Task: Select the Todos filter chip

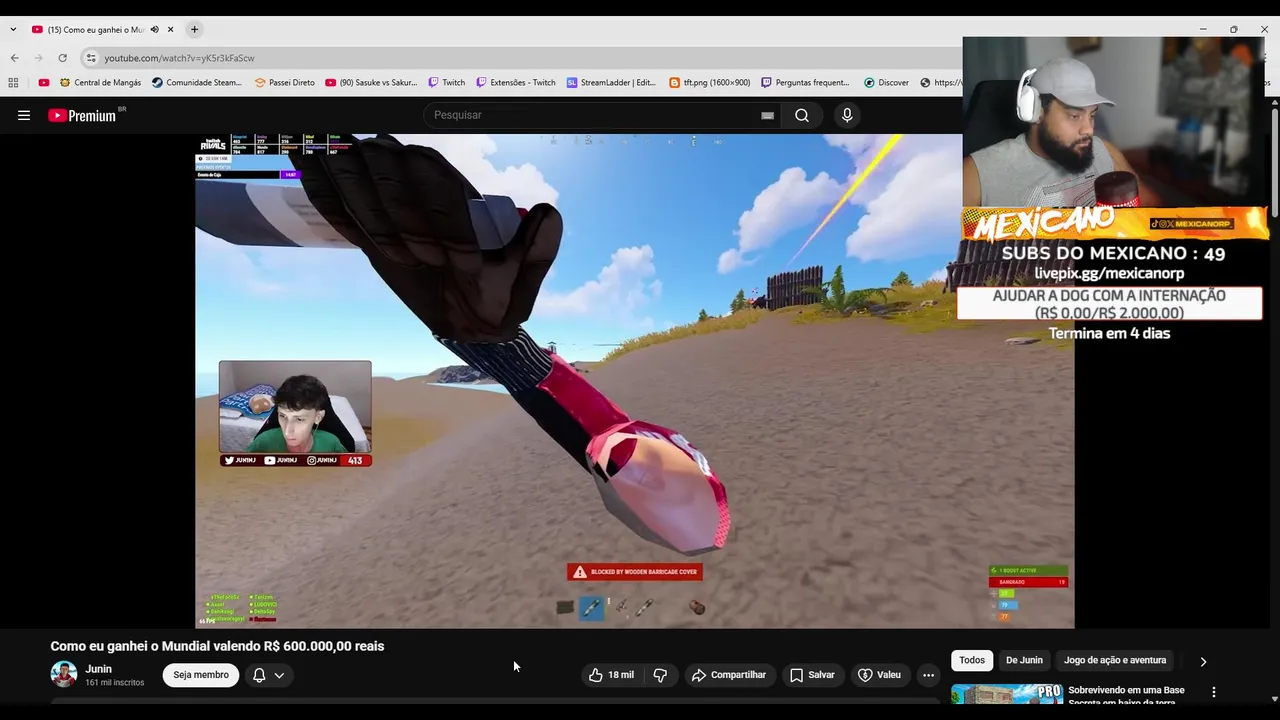Action: click(972, 660)
